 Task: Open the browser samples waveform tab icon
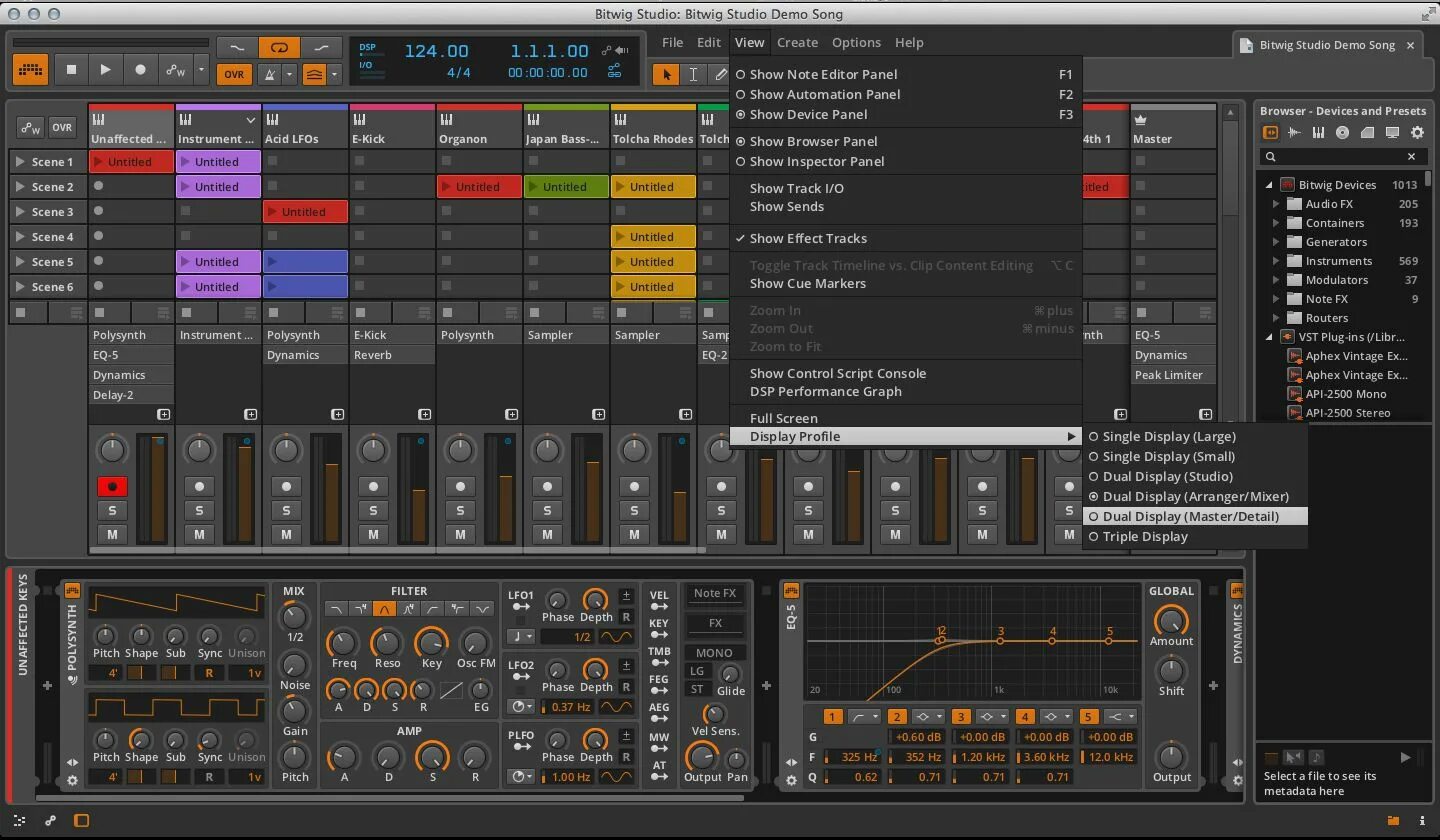pyautogui.click(x=1295, y=132)
